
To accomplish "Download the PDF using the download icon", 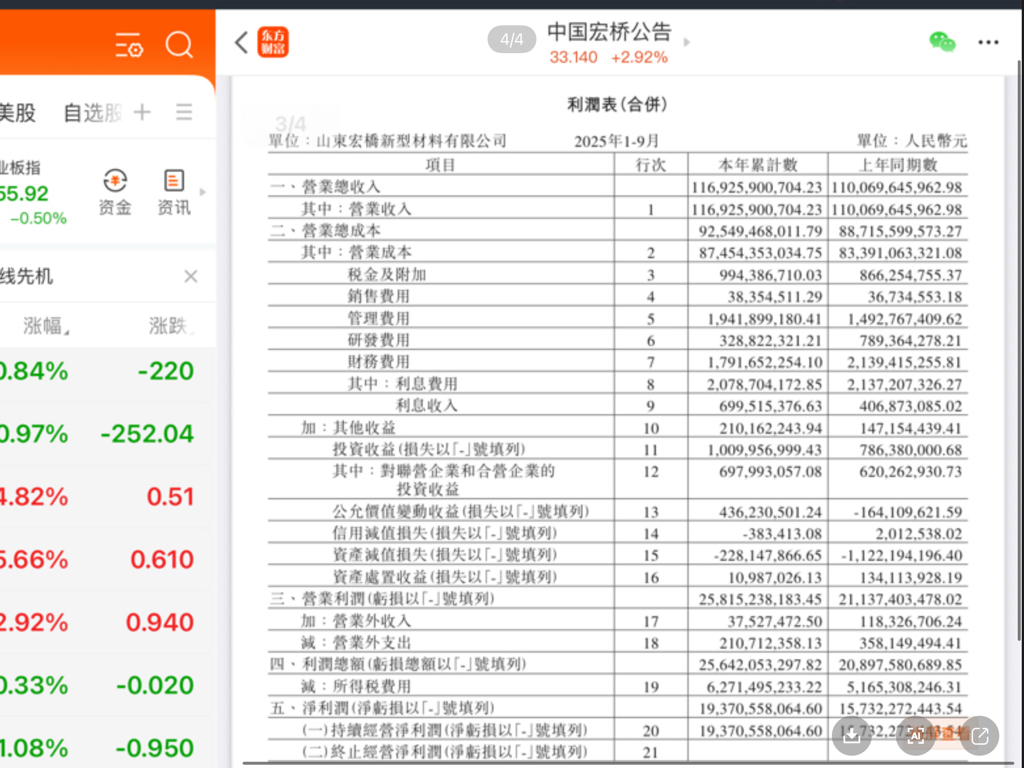I will pos(851,736).
